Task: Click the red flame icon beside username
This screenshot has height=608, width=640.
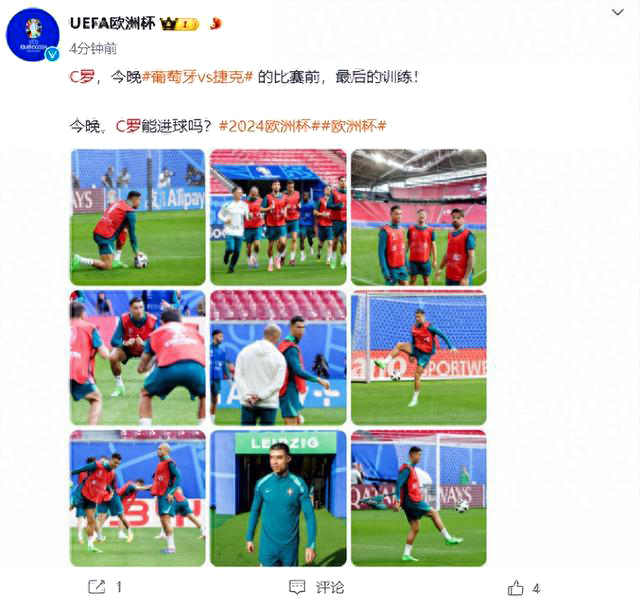Action: point(215,24)
